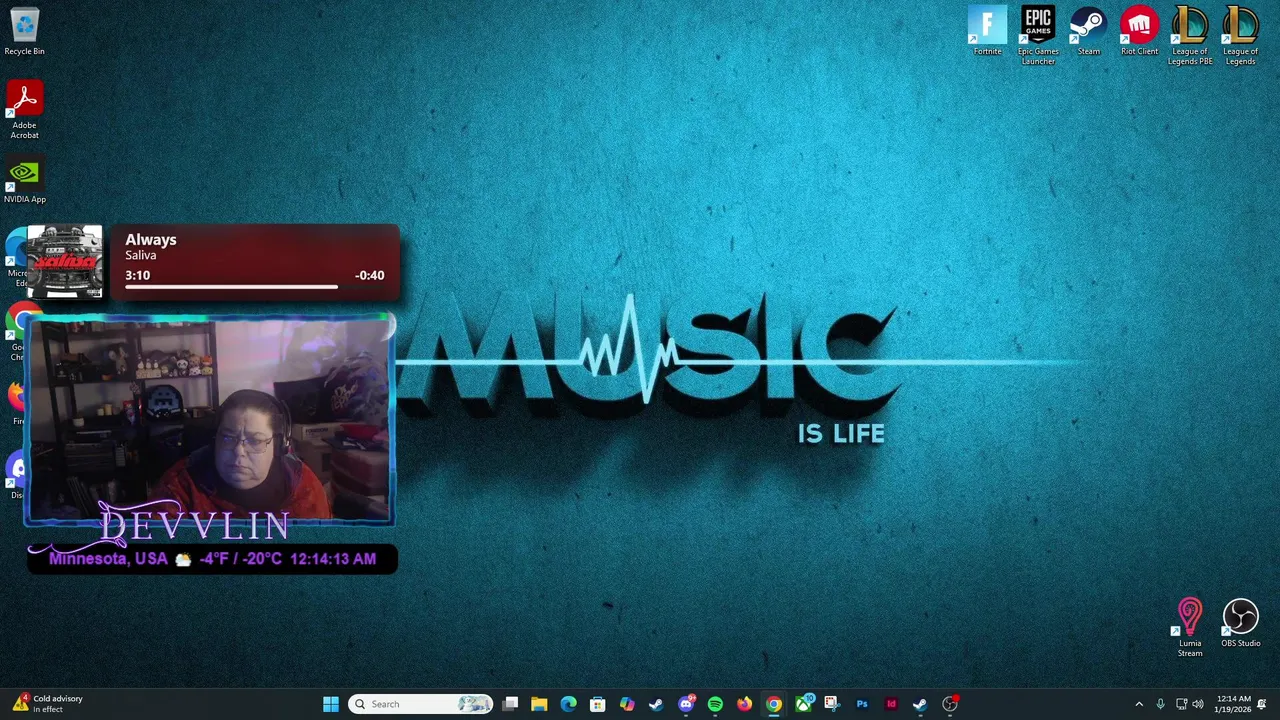Open the NVIDIA App desktop shortcut
Image resolution: width=1280 pixels, height=720 pixels.
[x=24, y=182]
